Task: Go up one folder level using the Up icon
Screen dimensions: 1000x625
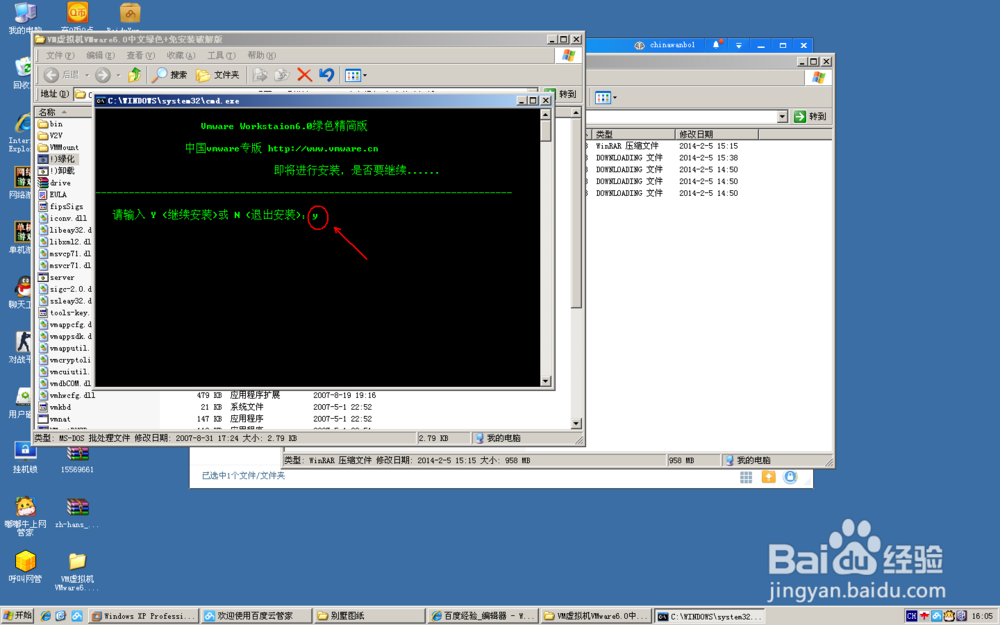Action: tap(135, 75)
